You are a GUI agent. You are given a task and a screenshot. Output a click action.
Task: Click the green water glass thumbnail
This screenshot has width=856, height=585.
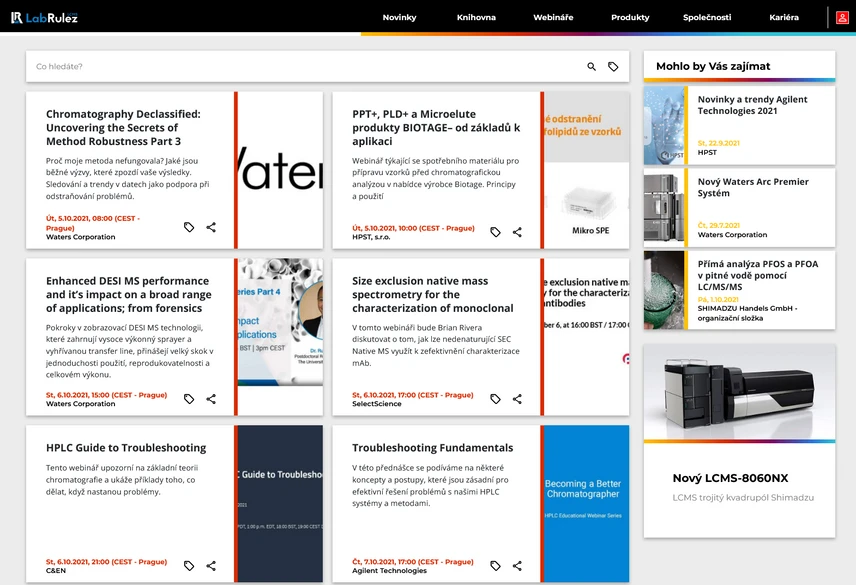tap(664, 290)
